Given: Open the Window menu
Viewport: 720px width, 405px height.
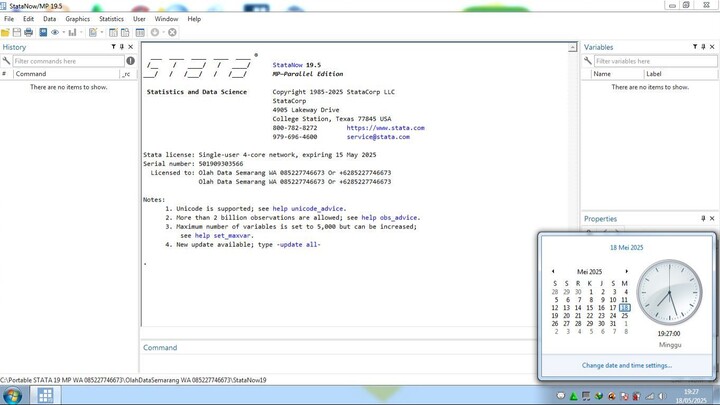Looking at the screenshot, I should coord(166,19).
